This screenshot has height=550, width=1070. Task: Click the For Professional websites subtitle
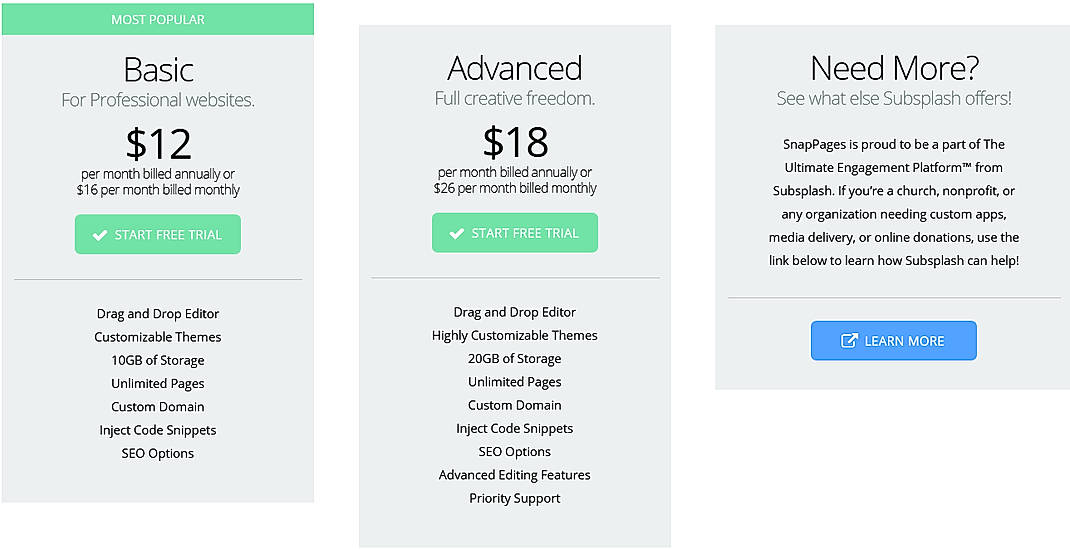pos(158,100)
